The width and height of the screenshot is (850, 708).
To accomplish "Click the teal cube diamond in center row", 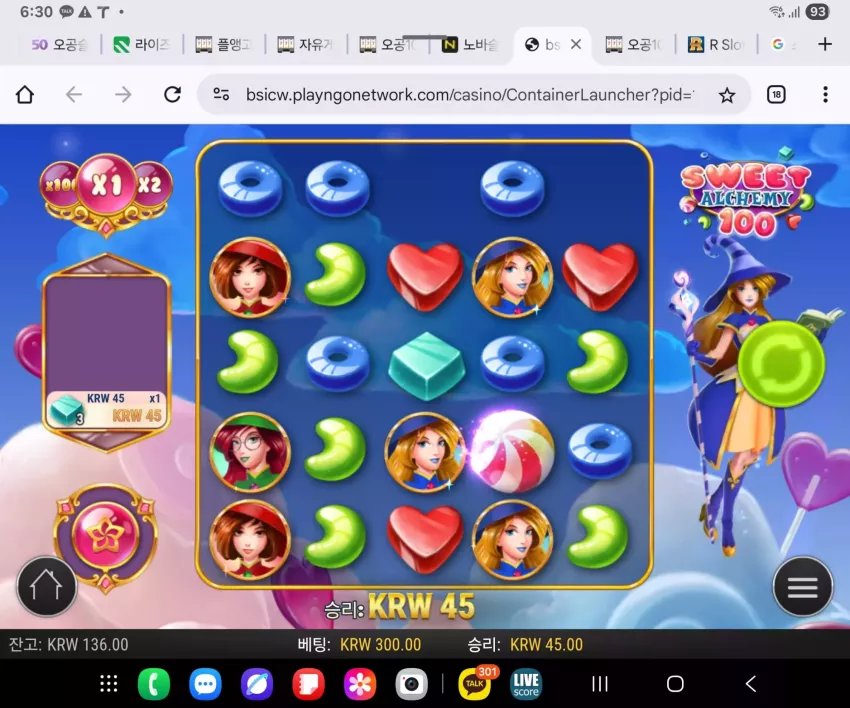I will [426, 365].
